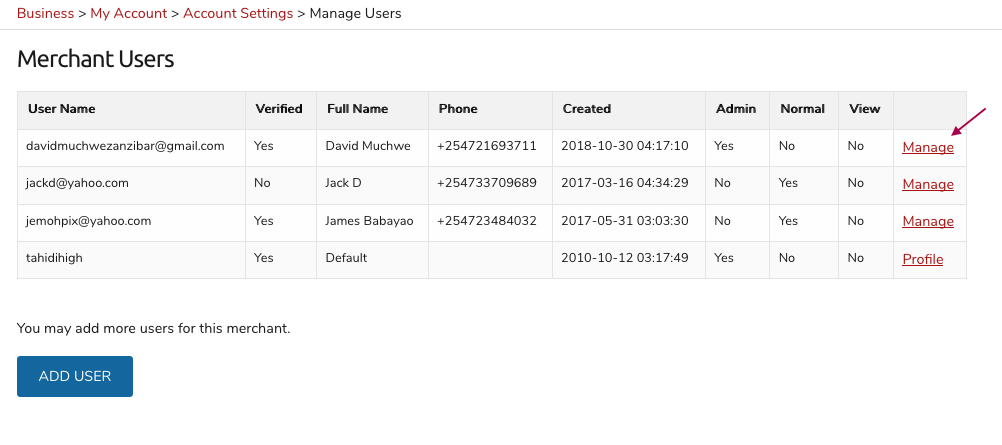
Task: Go to Account Settings breadcrumb
Action: [238, 13]
